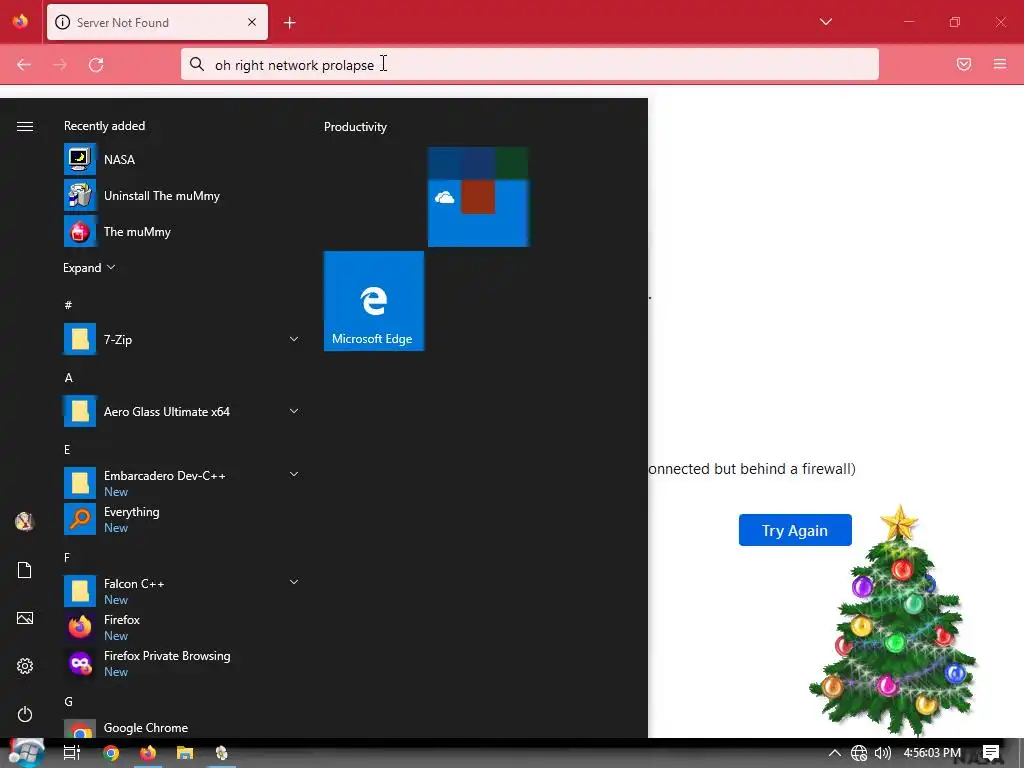Open the 7-Zip folder icon
The width and height of the screenshot is (1024, 768).
point(80,340)
